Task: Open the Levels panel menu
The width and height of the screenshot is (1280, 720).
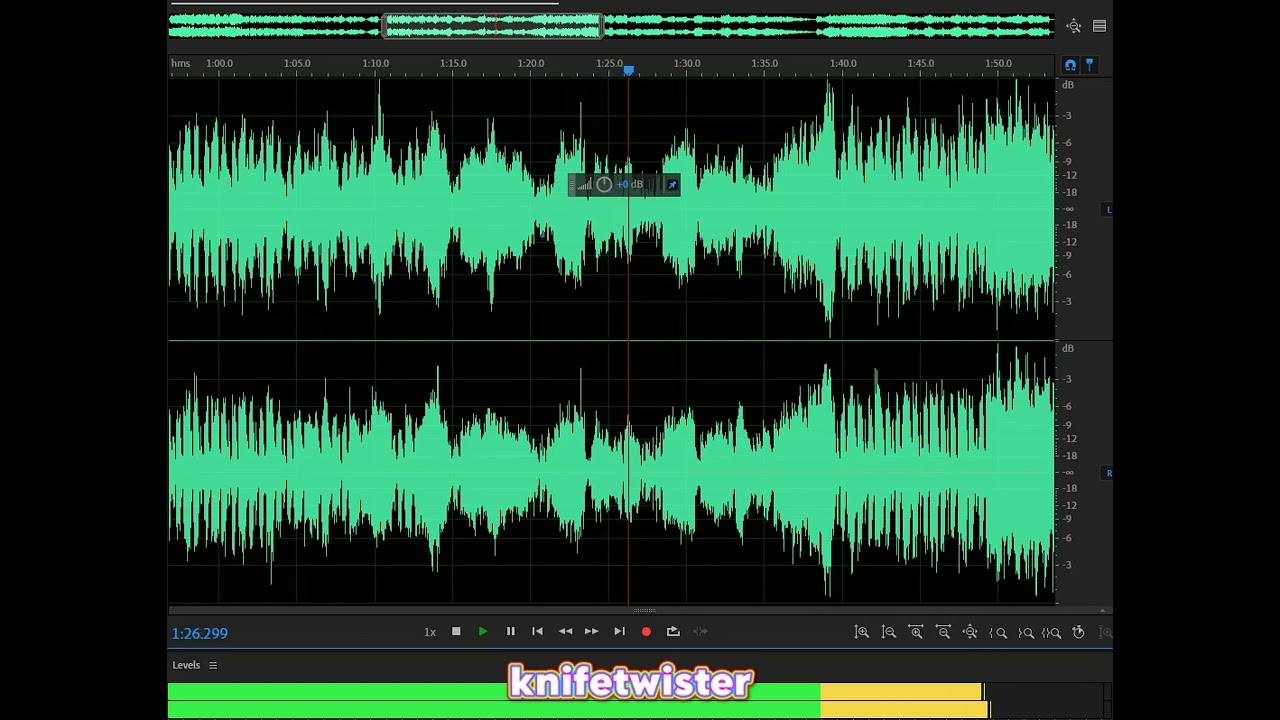Action: [212, 665]
